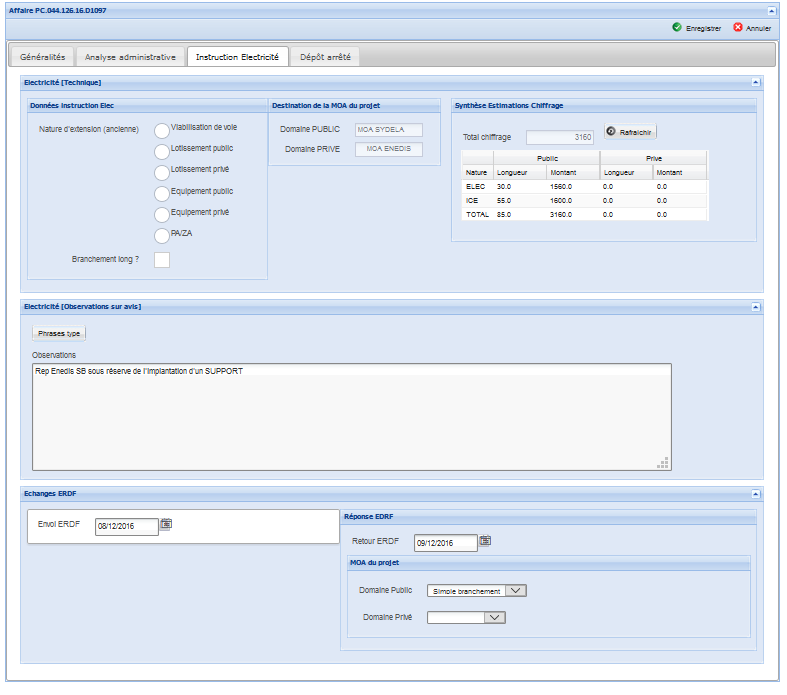This screenshot has height=695, width=787.
Task: Click into the Observations text area
Action: (351, 417)
